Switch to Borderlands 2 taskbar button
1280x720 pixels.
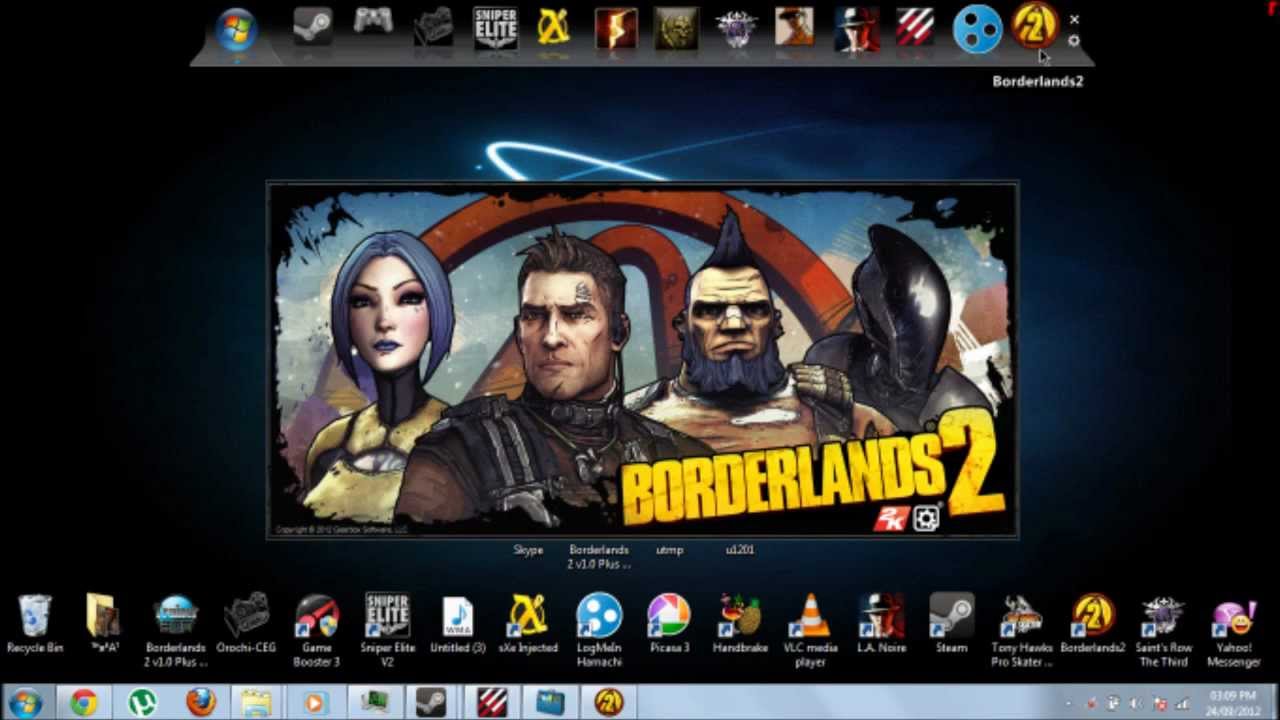point(608,702)
